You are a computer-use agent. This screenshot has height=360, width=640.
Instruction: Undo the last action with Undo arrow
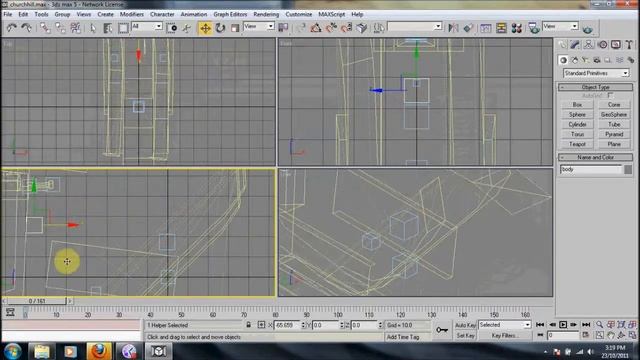click(x=11, y=28)
